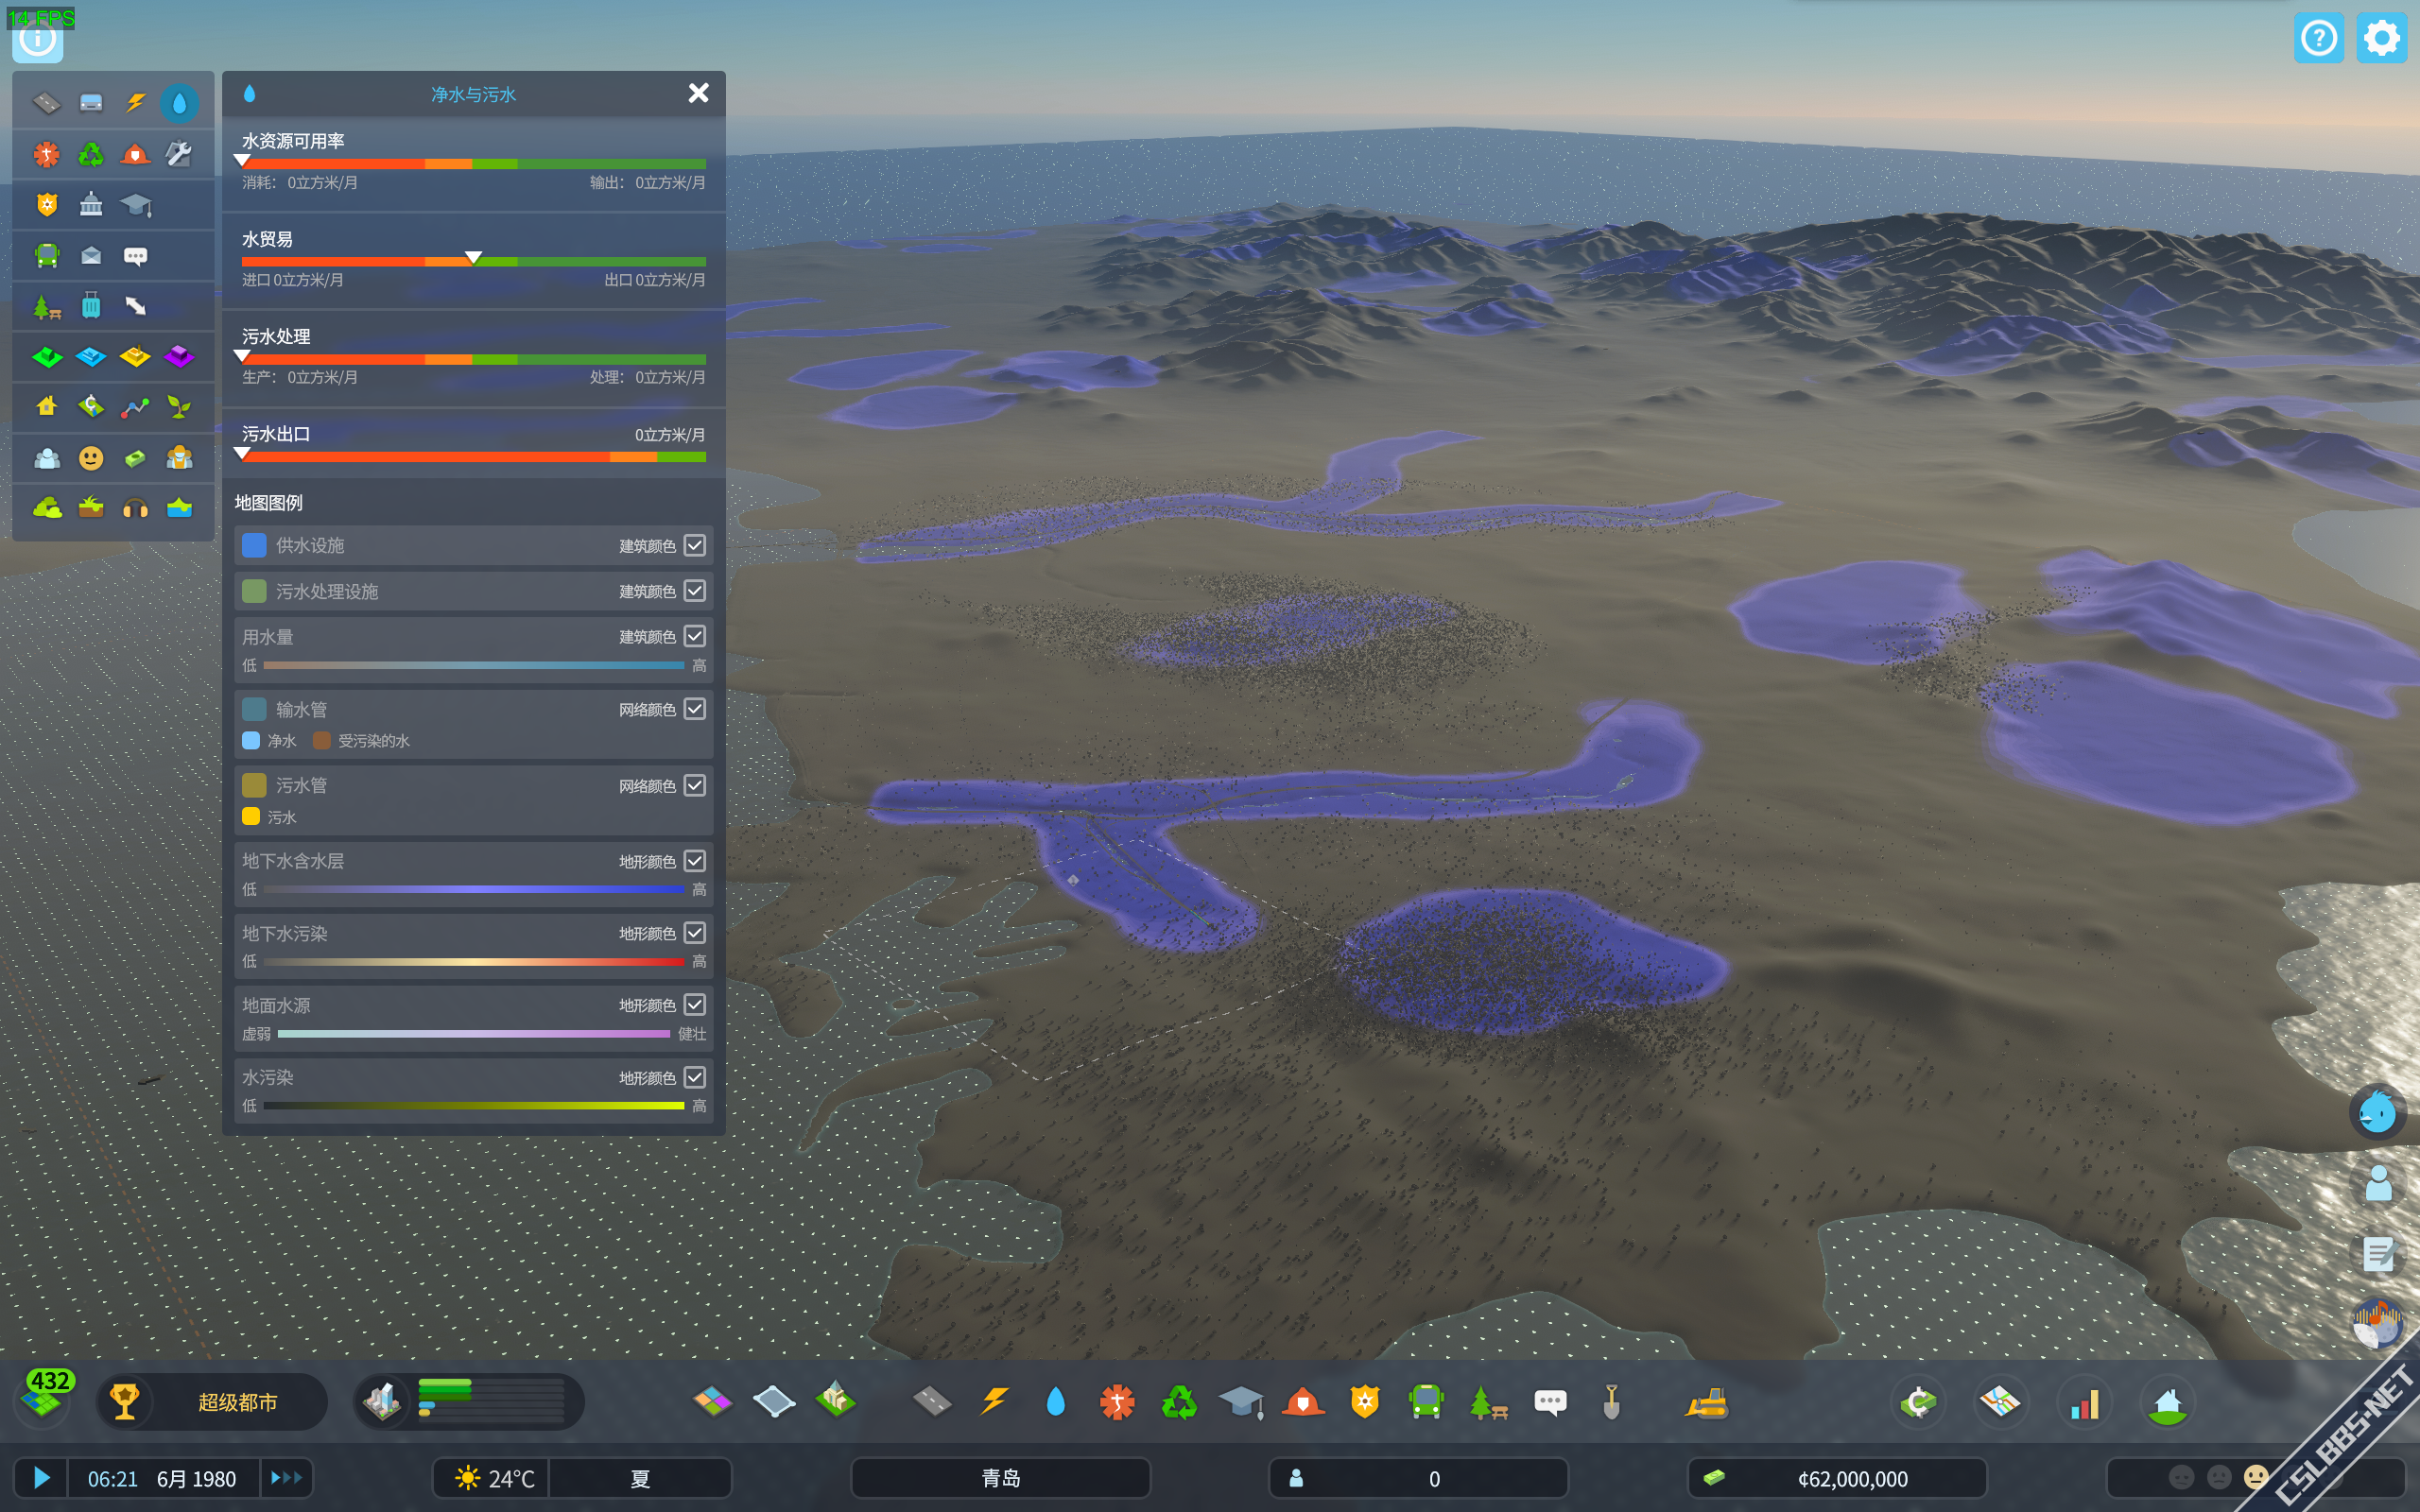Open the fire helmet info view
Image resolution: width=2420 pixels, height=1512 pixels.
135,154
